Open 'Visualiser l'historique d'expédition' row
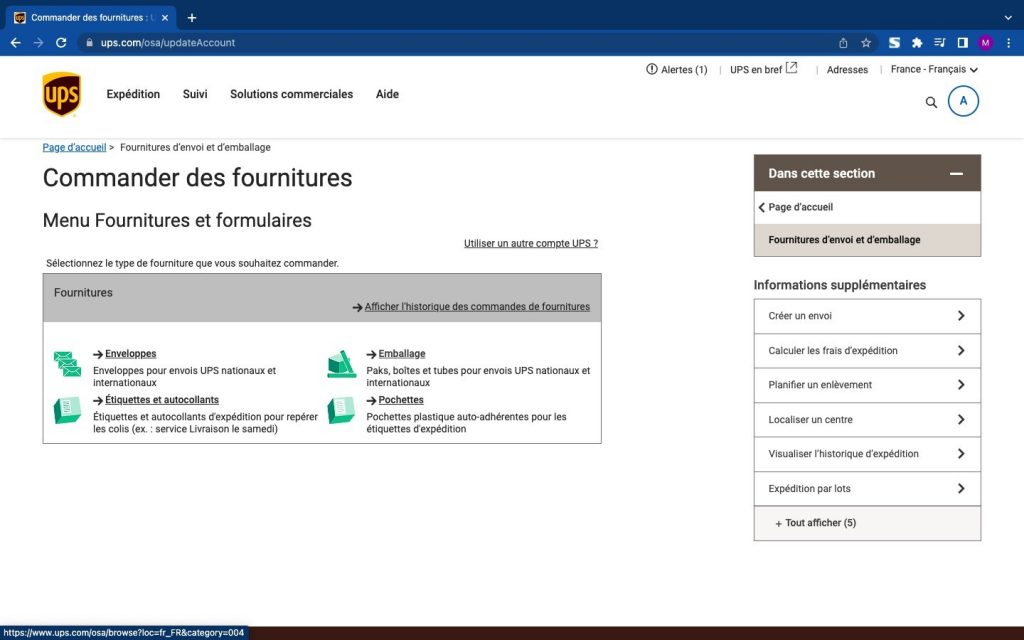1024x640 pixels. pos(867,454)
